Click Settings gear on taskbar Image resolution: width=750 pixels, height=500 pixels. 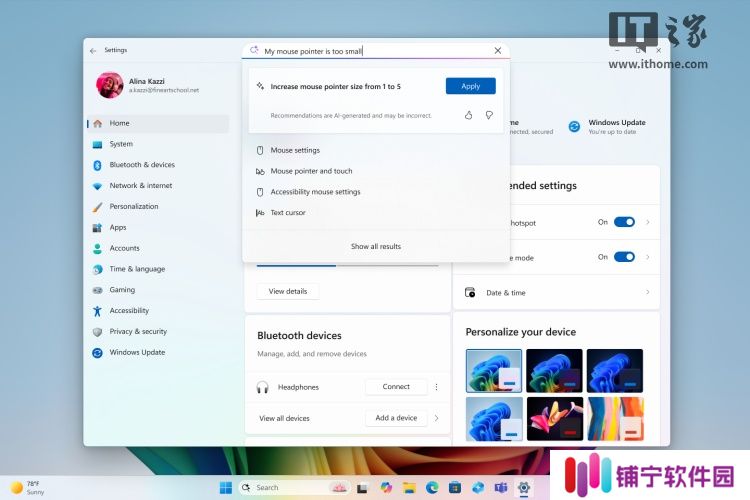point(524,488)
